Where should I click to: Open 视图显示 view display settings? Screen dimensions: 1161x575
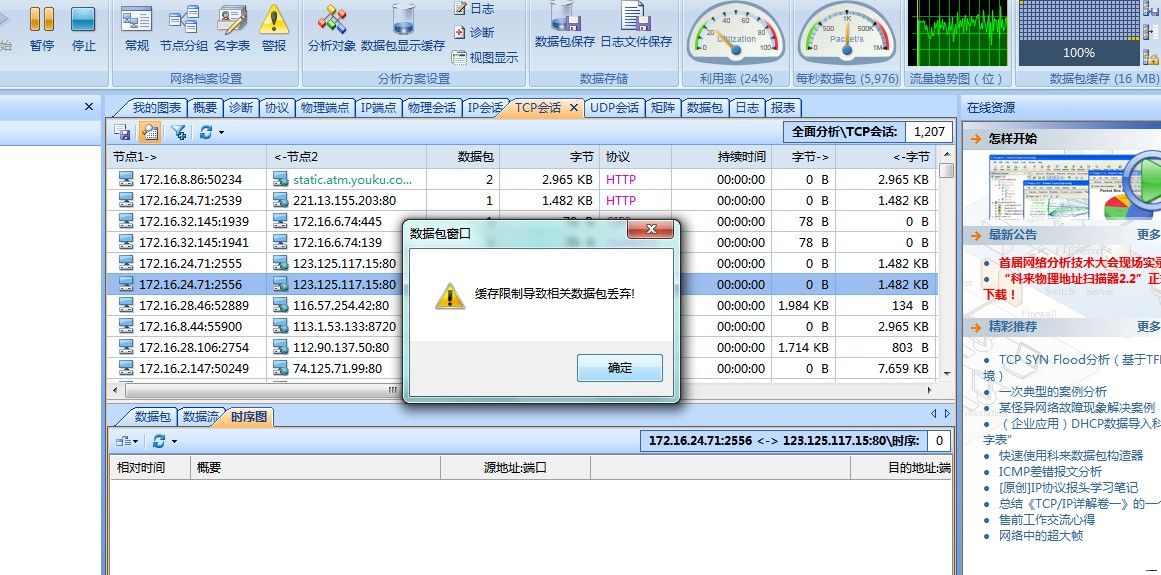pyautogui.click(x=485, y=57)
